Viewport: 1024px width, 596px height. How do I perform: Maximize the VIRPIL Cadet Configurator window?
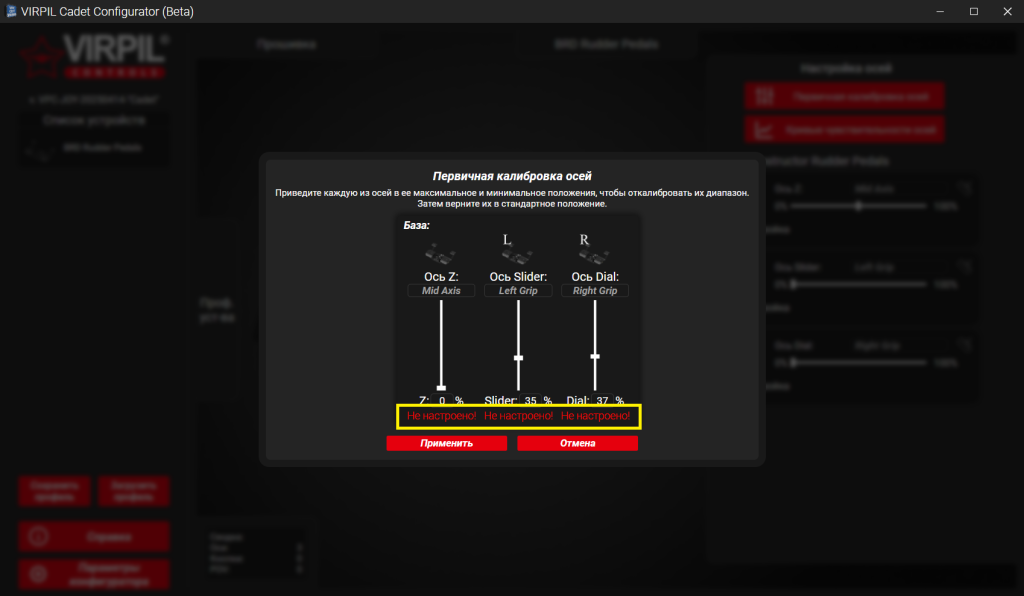(x=974, y=11)
